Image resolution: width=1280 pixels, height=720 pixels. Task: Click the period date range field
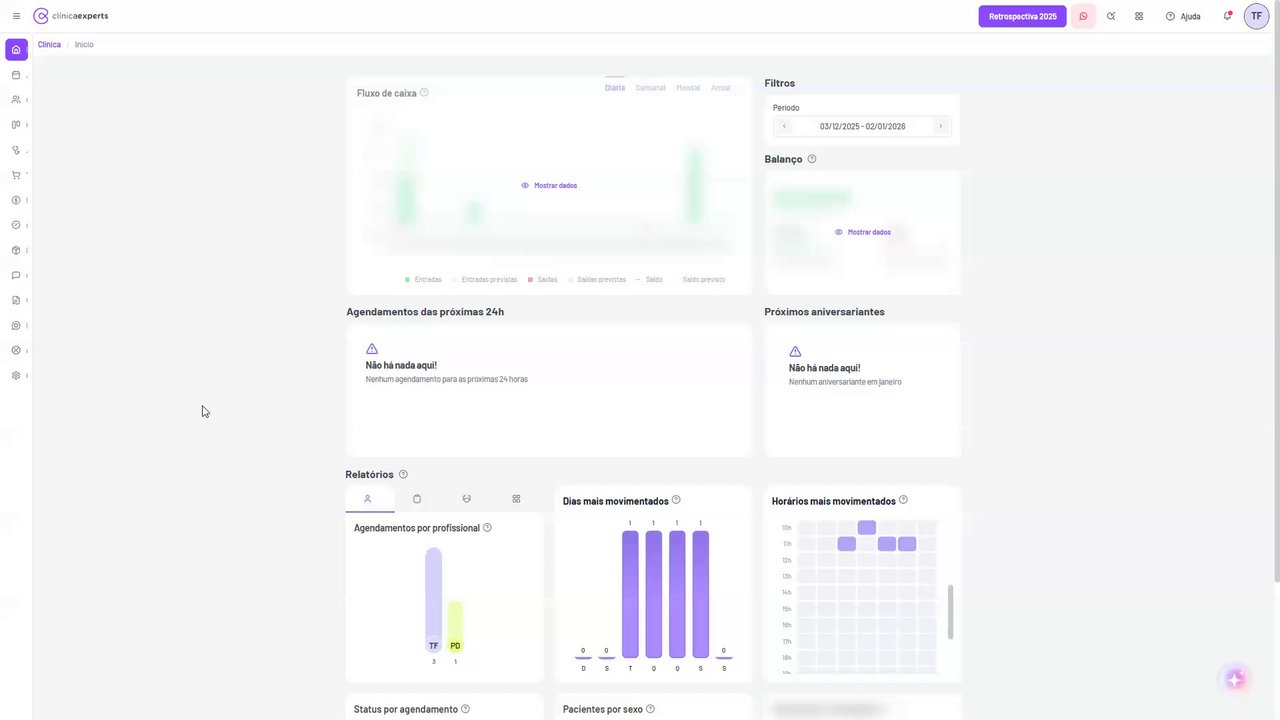tap(862, 126)
